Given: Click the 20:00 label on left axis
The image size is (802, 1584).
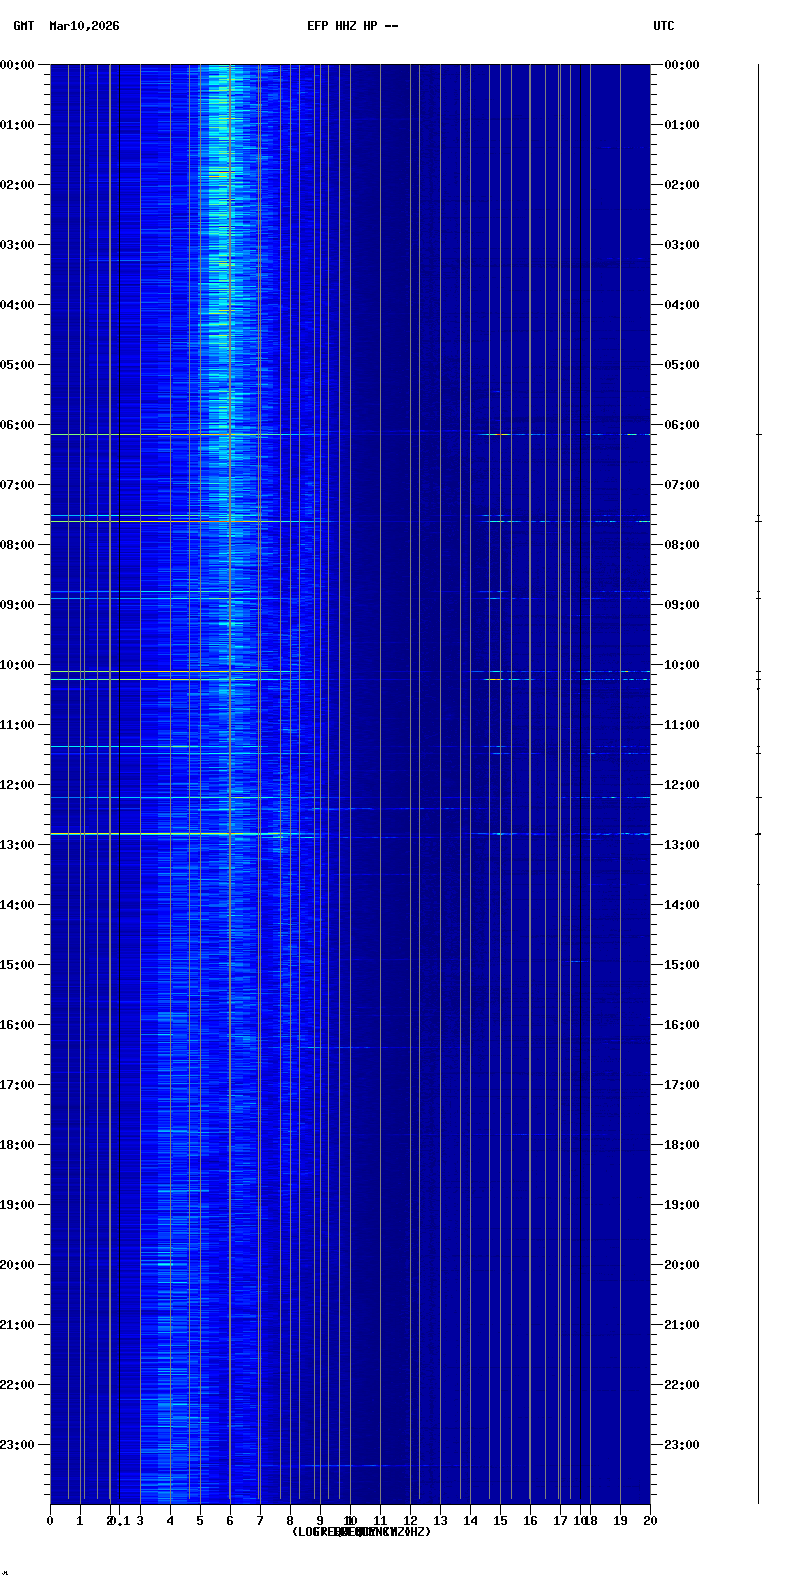Looking at the screenshot, I should click(x=19, y=1265).
